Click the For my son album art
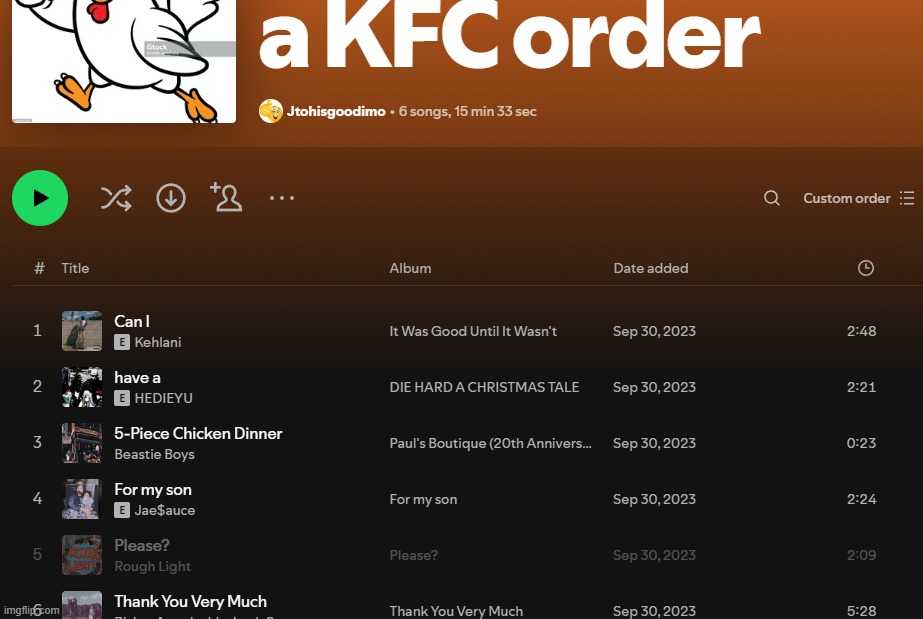Viewport: 923px width, 619px height. pos(82,499)
